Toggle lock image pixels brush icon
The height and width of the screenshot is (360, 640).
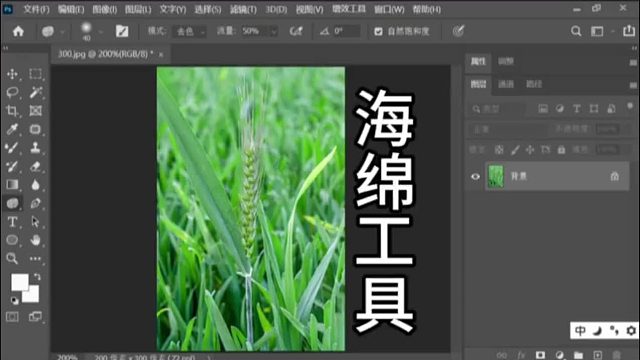tap(515, 150)
